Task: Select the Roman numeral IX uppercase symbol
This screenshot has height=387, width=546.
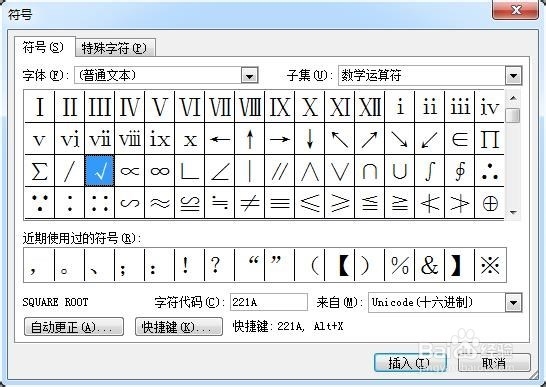Action: pyautogui.click(x=280, y=107)
